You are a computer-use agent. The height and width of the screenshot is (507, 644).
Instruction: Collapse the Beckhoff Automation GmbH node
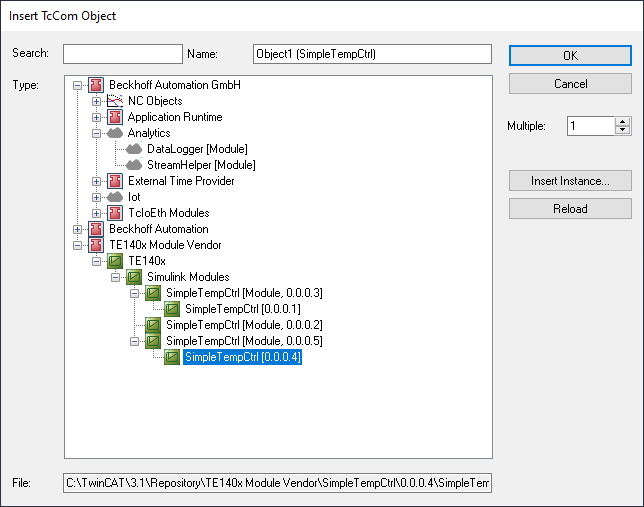click(77, 85)
